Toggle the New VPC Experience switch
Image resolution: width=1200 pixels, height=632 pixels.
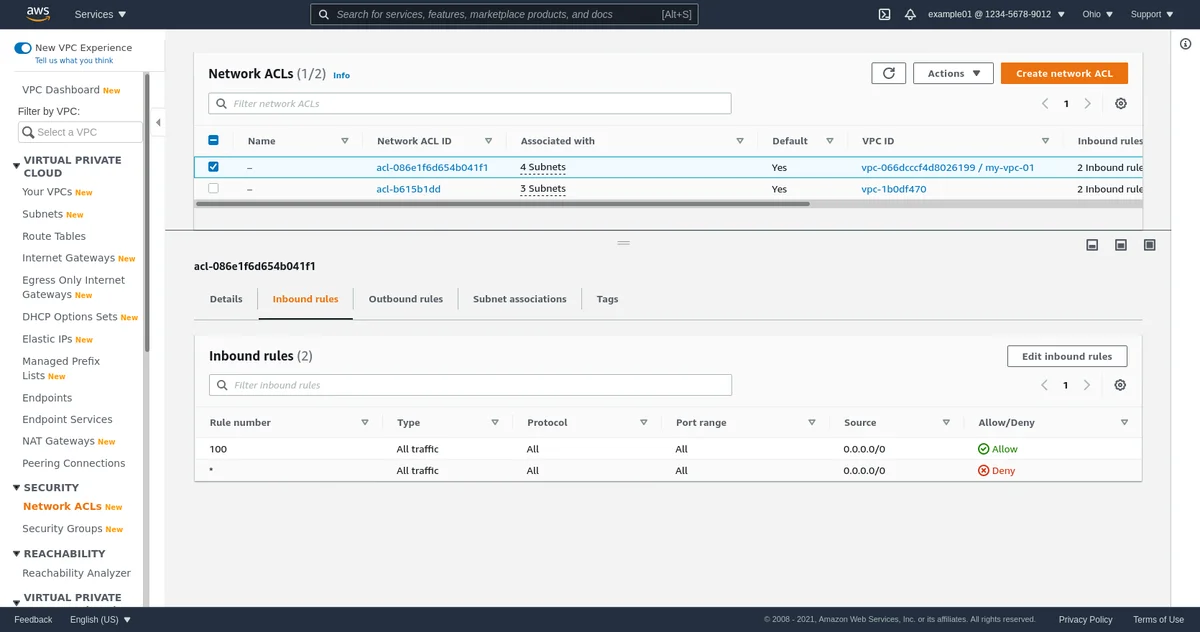click(23, 48)
